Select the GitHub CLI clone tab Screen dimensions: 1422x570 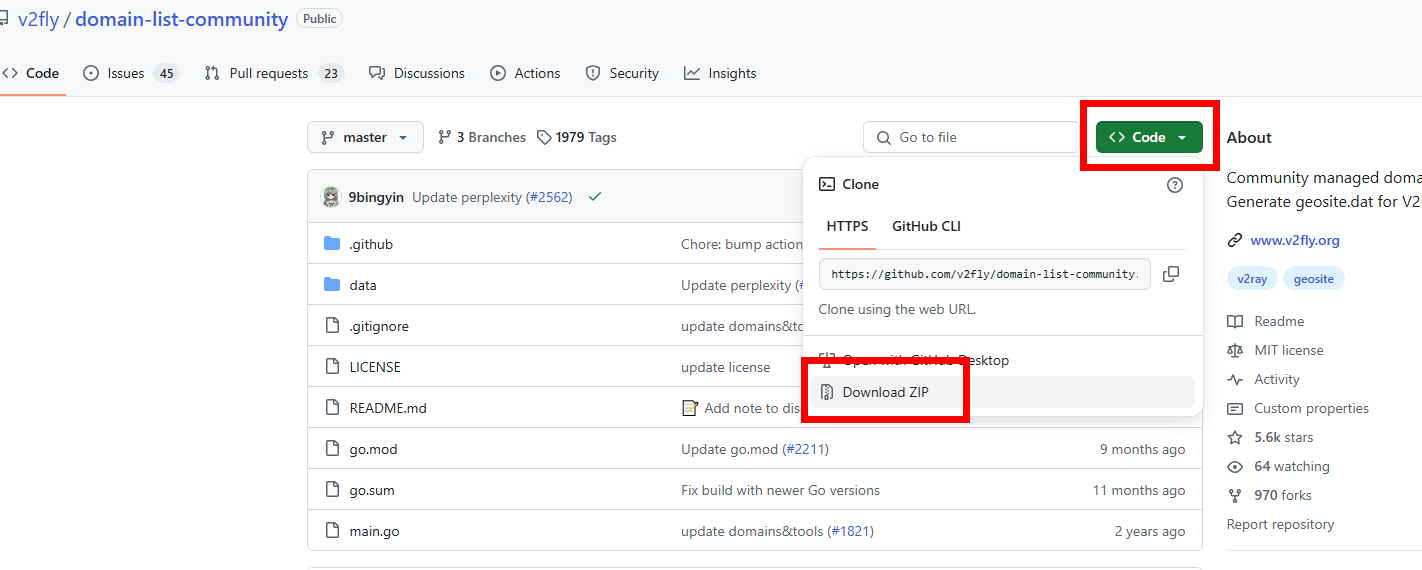[x=926, y=226]
